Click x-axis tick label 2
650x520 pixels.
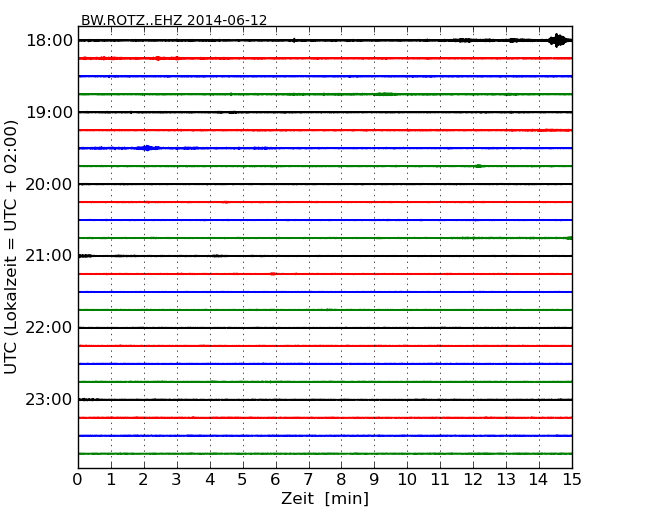coord(143,480)
